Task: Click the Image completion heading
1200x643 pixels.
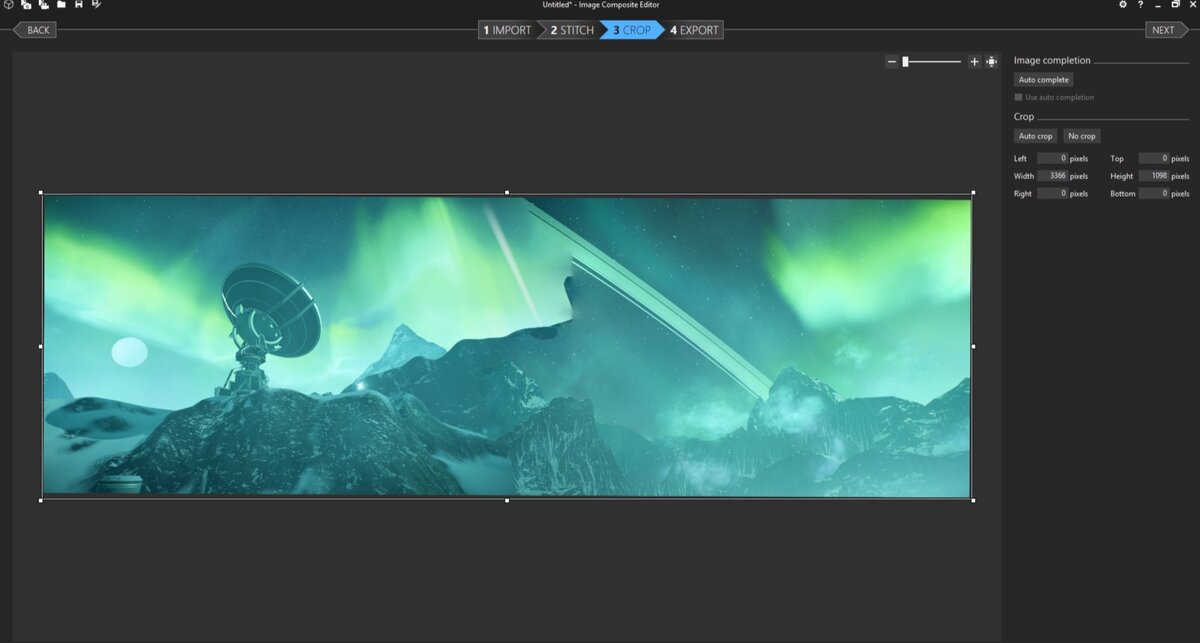Action: pos(1052,60)
